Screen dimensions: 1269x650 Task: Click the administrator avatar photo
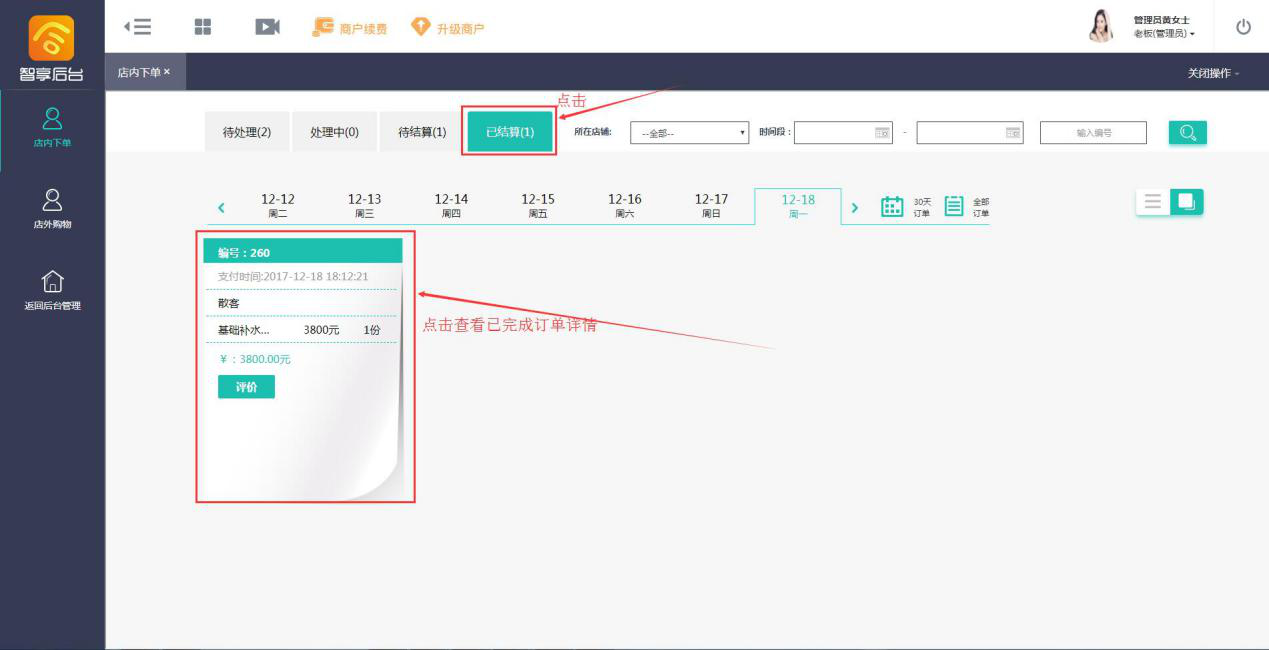coord(1101,26)
